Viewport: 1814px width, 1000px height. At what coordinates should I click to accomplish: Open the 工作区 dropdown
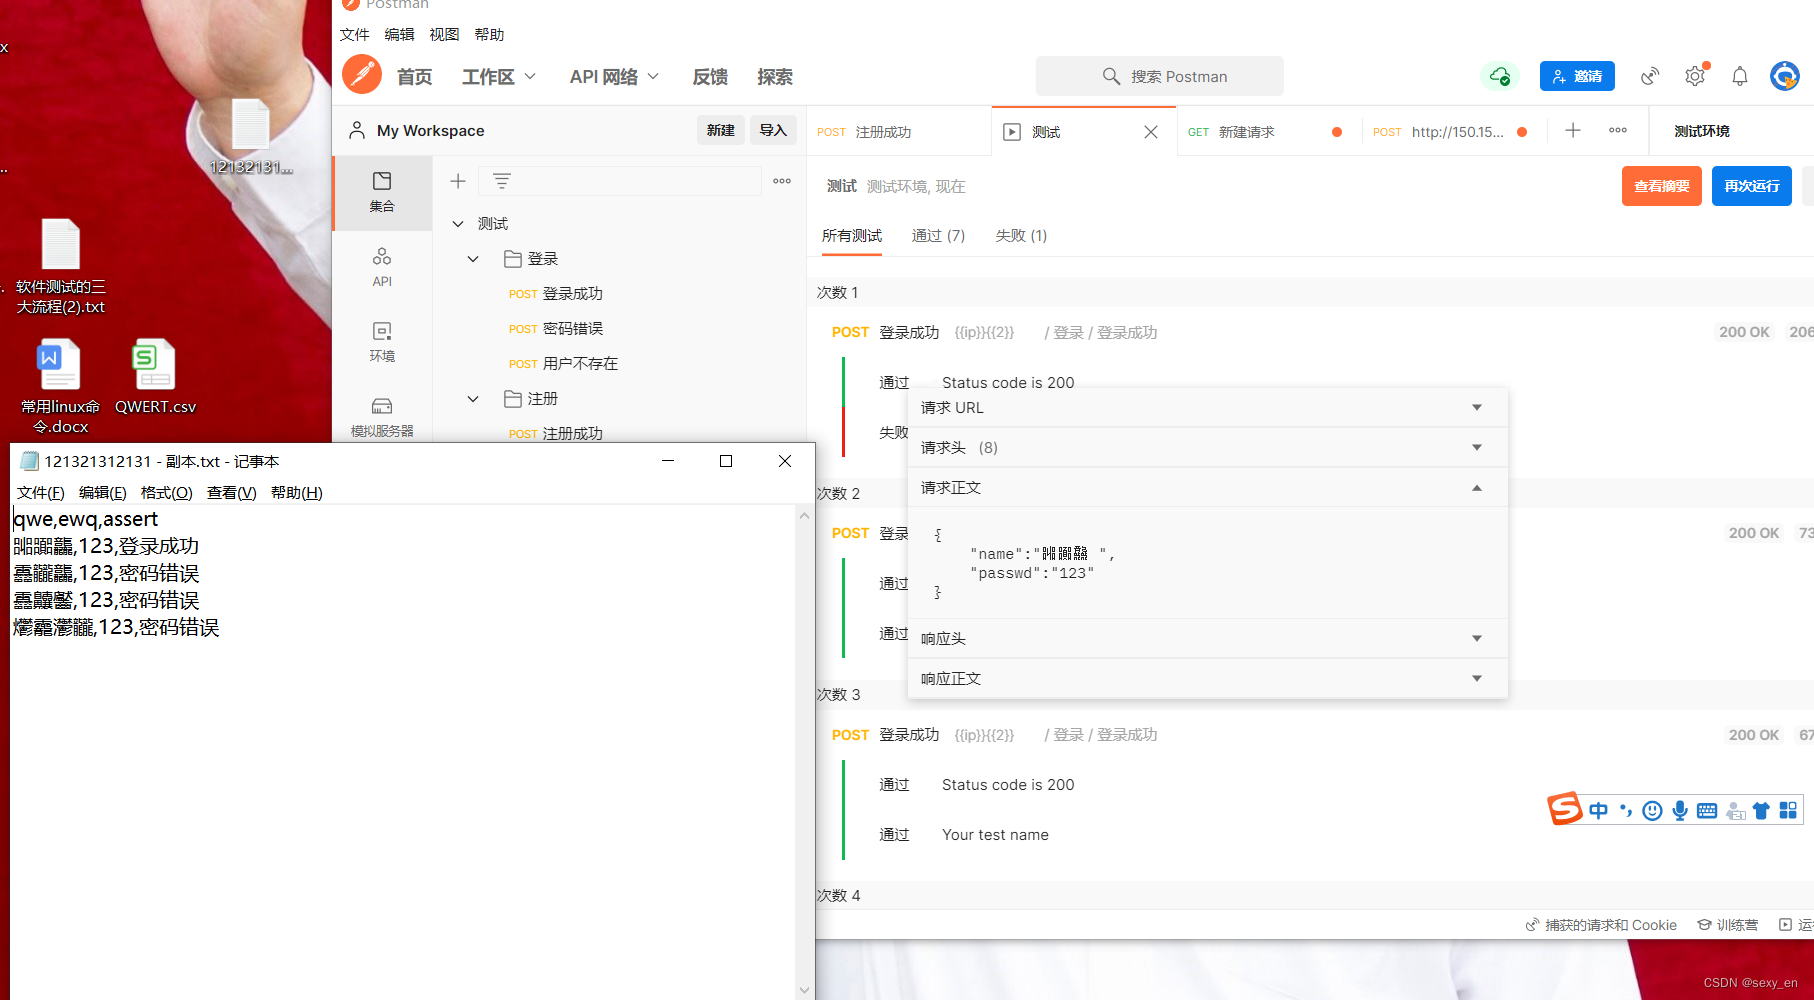(498, 77)
